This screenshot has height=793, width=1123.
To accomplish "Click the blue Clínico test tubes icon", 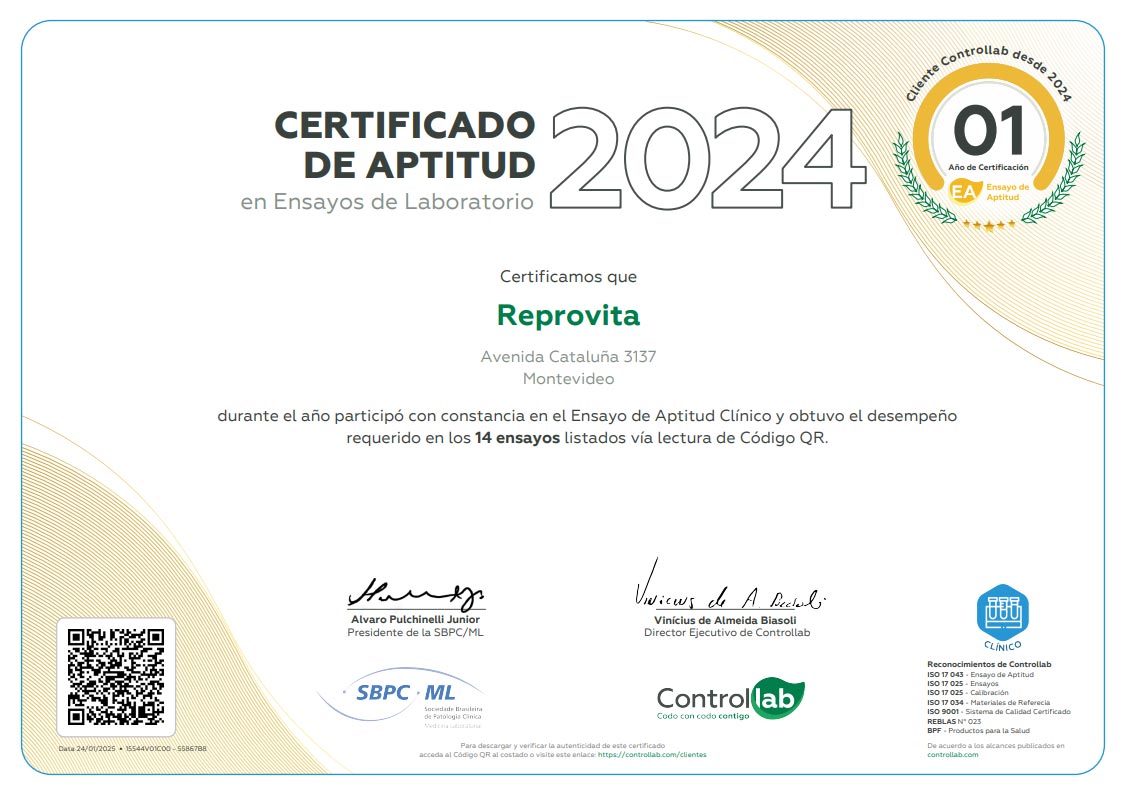I will pyautogui.click(x=1002, y=613).
